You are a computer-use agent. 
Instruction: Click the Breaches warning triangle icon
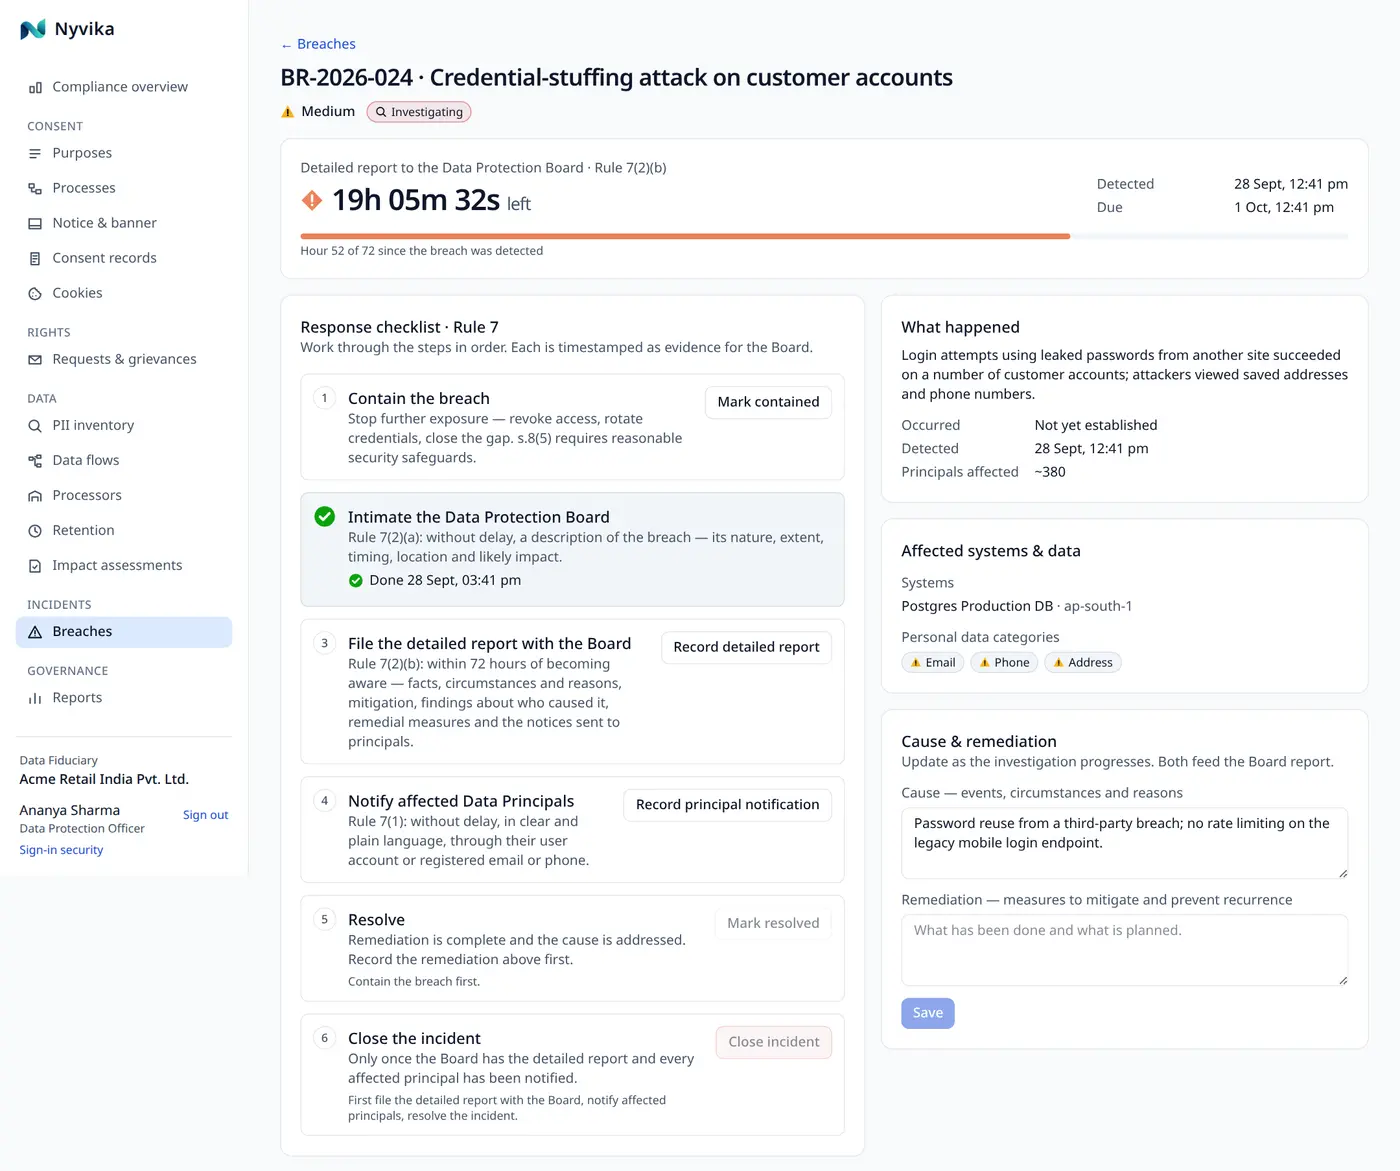coord(35,632)
